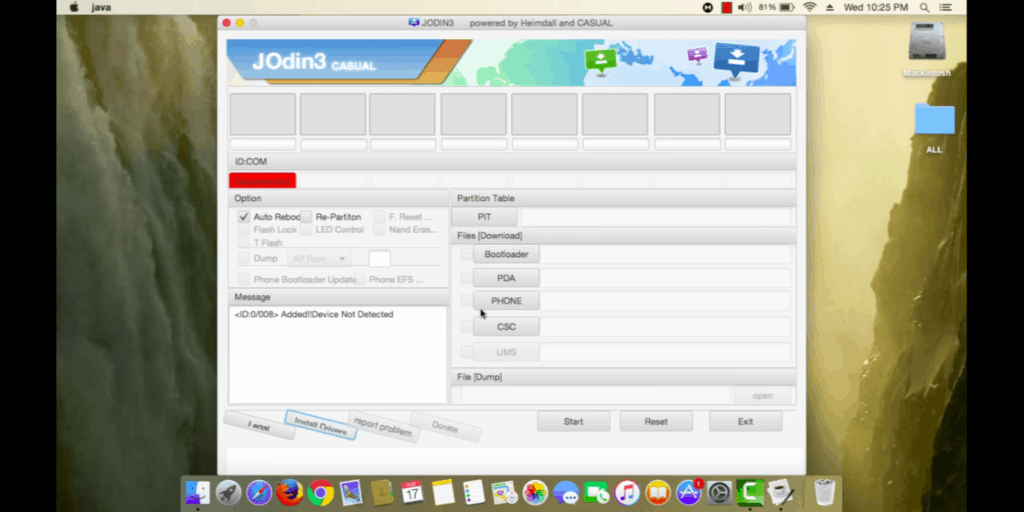Open Calendar icon showing 17
1024x512 pixels.
(x=413, y=492)
